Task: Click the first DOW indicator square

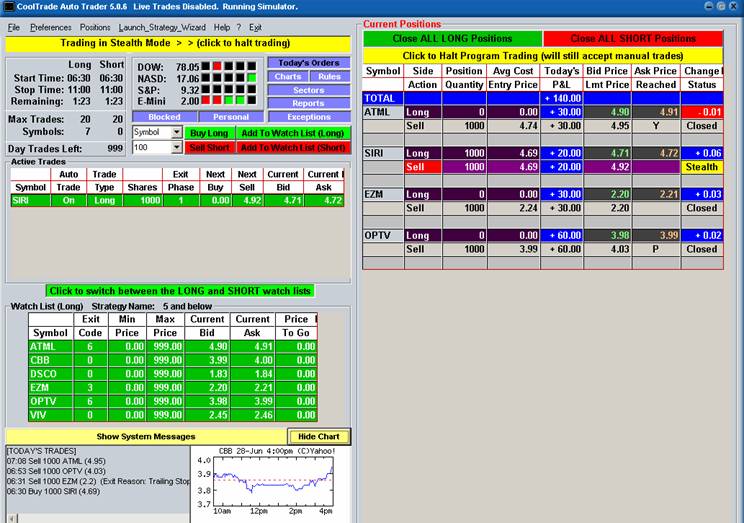Action: click(206, 66)
